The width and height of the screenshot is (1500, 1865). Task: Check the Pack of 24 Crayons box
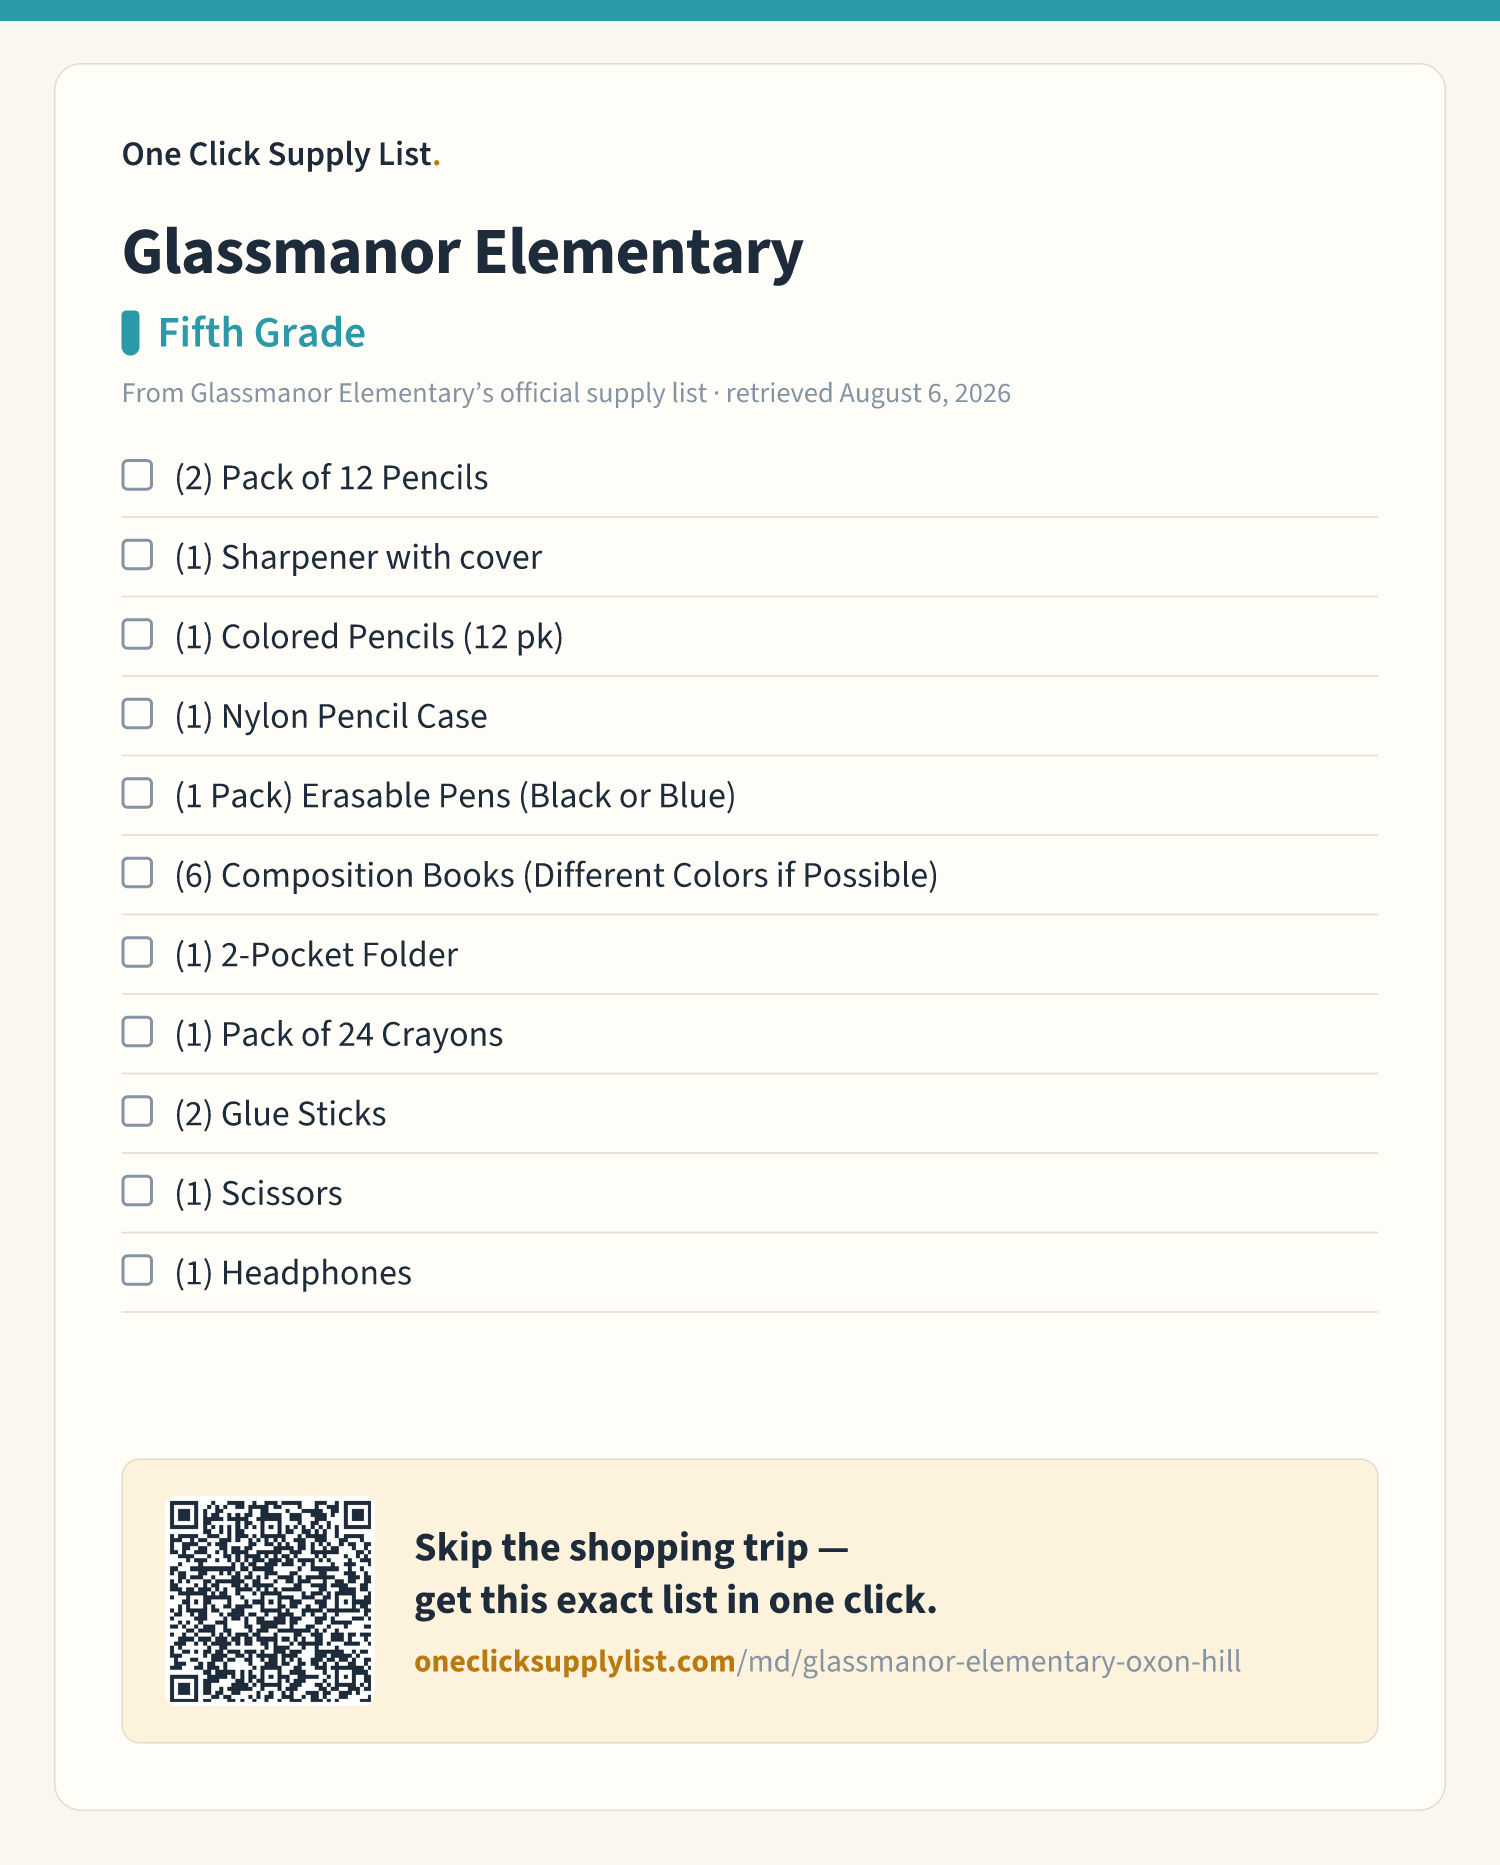pos(137,1032)
